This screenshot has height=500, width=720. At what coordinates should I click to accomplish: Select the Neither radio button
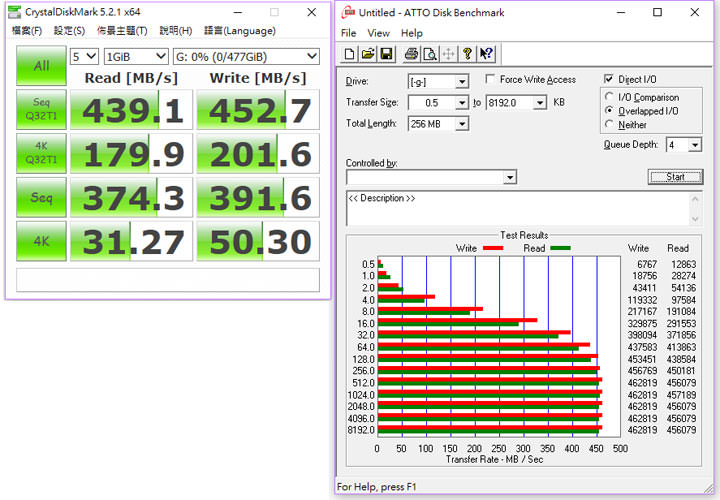(x=609, y=124)
